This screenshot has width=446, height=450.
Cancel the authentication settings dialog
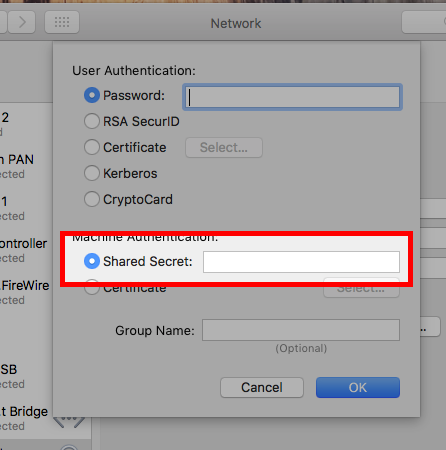pos(262,387)
